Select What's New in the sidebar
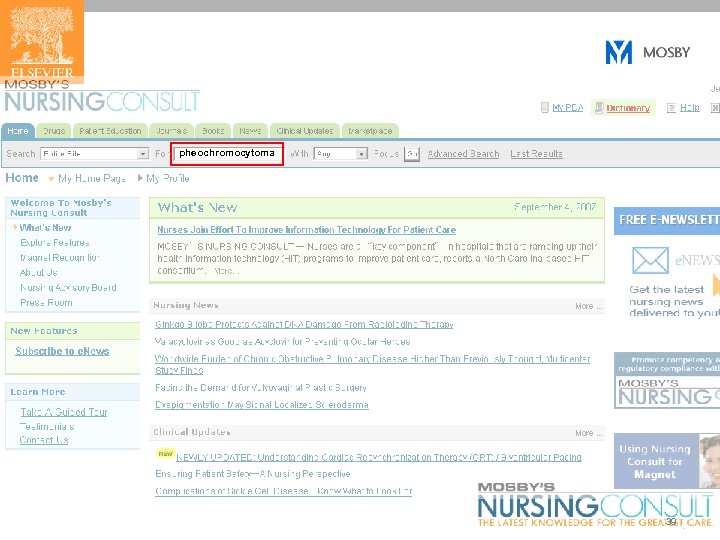Screen dimensions: 720x540 [x=45, y=228]
